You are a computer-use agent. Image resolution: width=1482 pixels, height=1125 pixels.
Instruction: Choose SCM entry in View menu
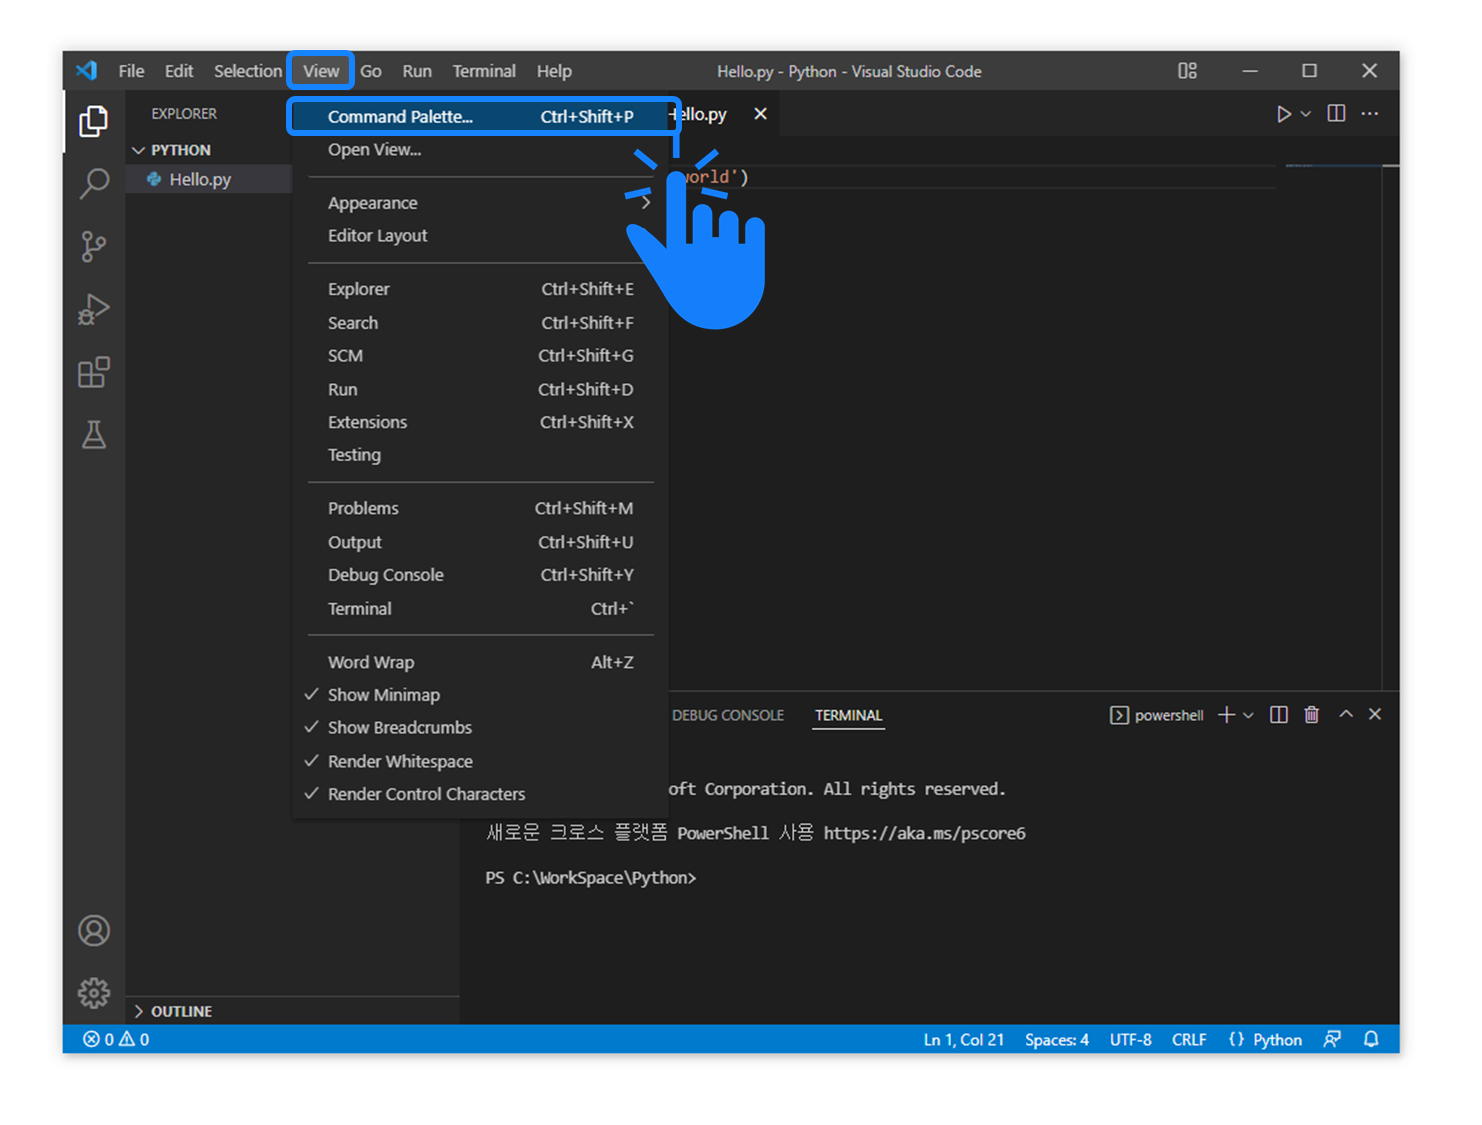click(480, 356)
